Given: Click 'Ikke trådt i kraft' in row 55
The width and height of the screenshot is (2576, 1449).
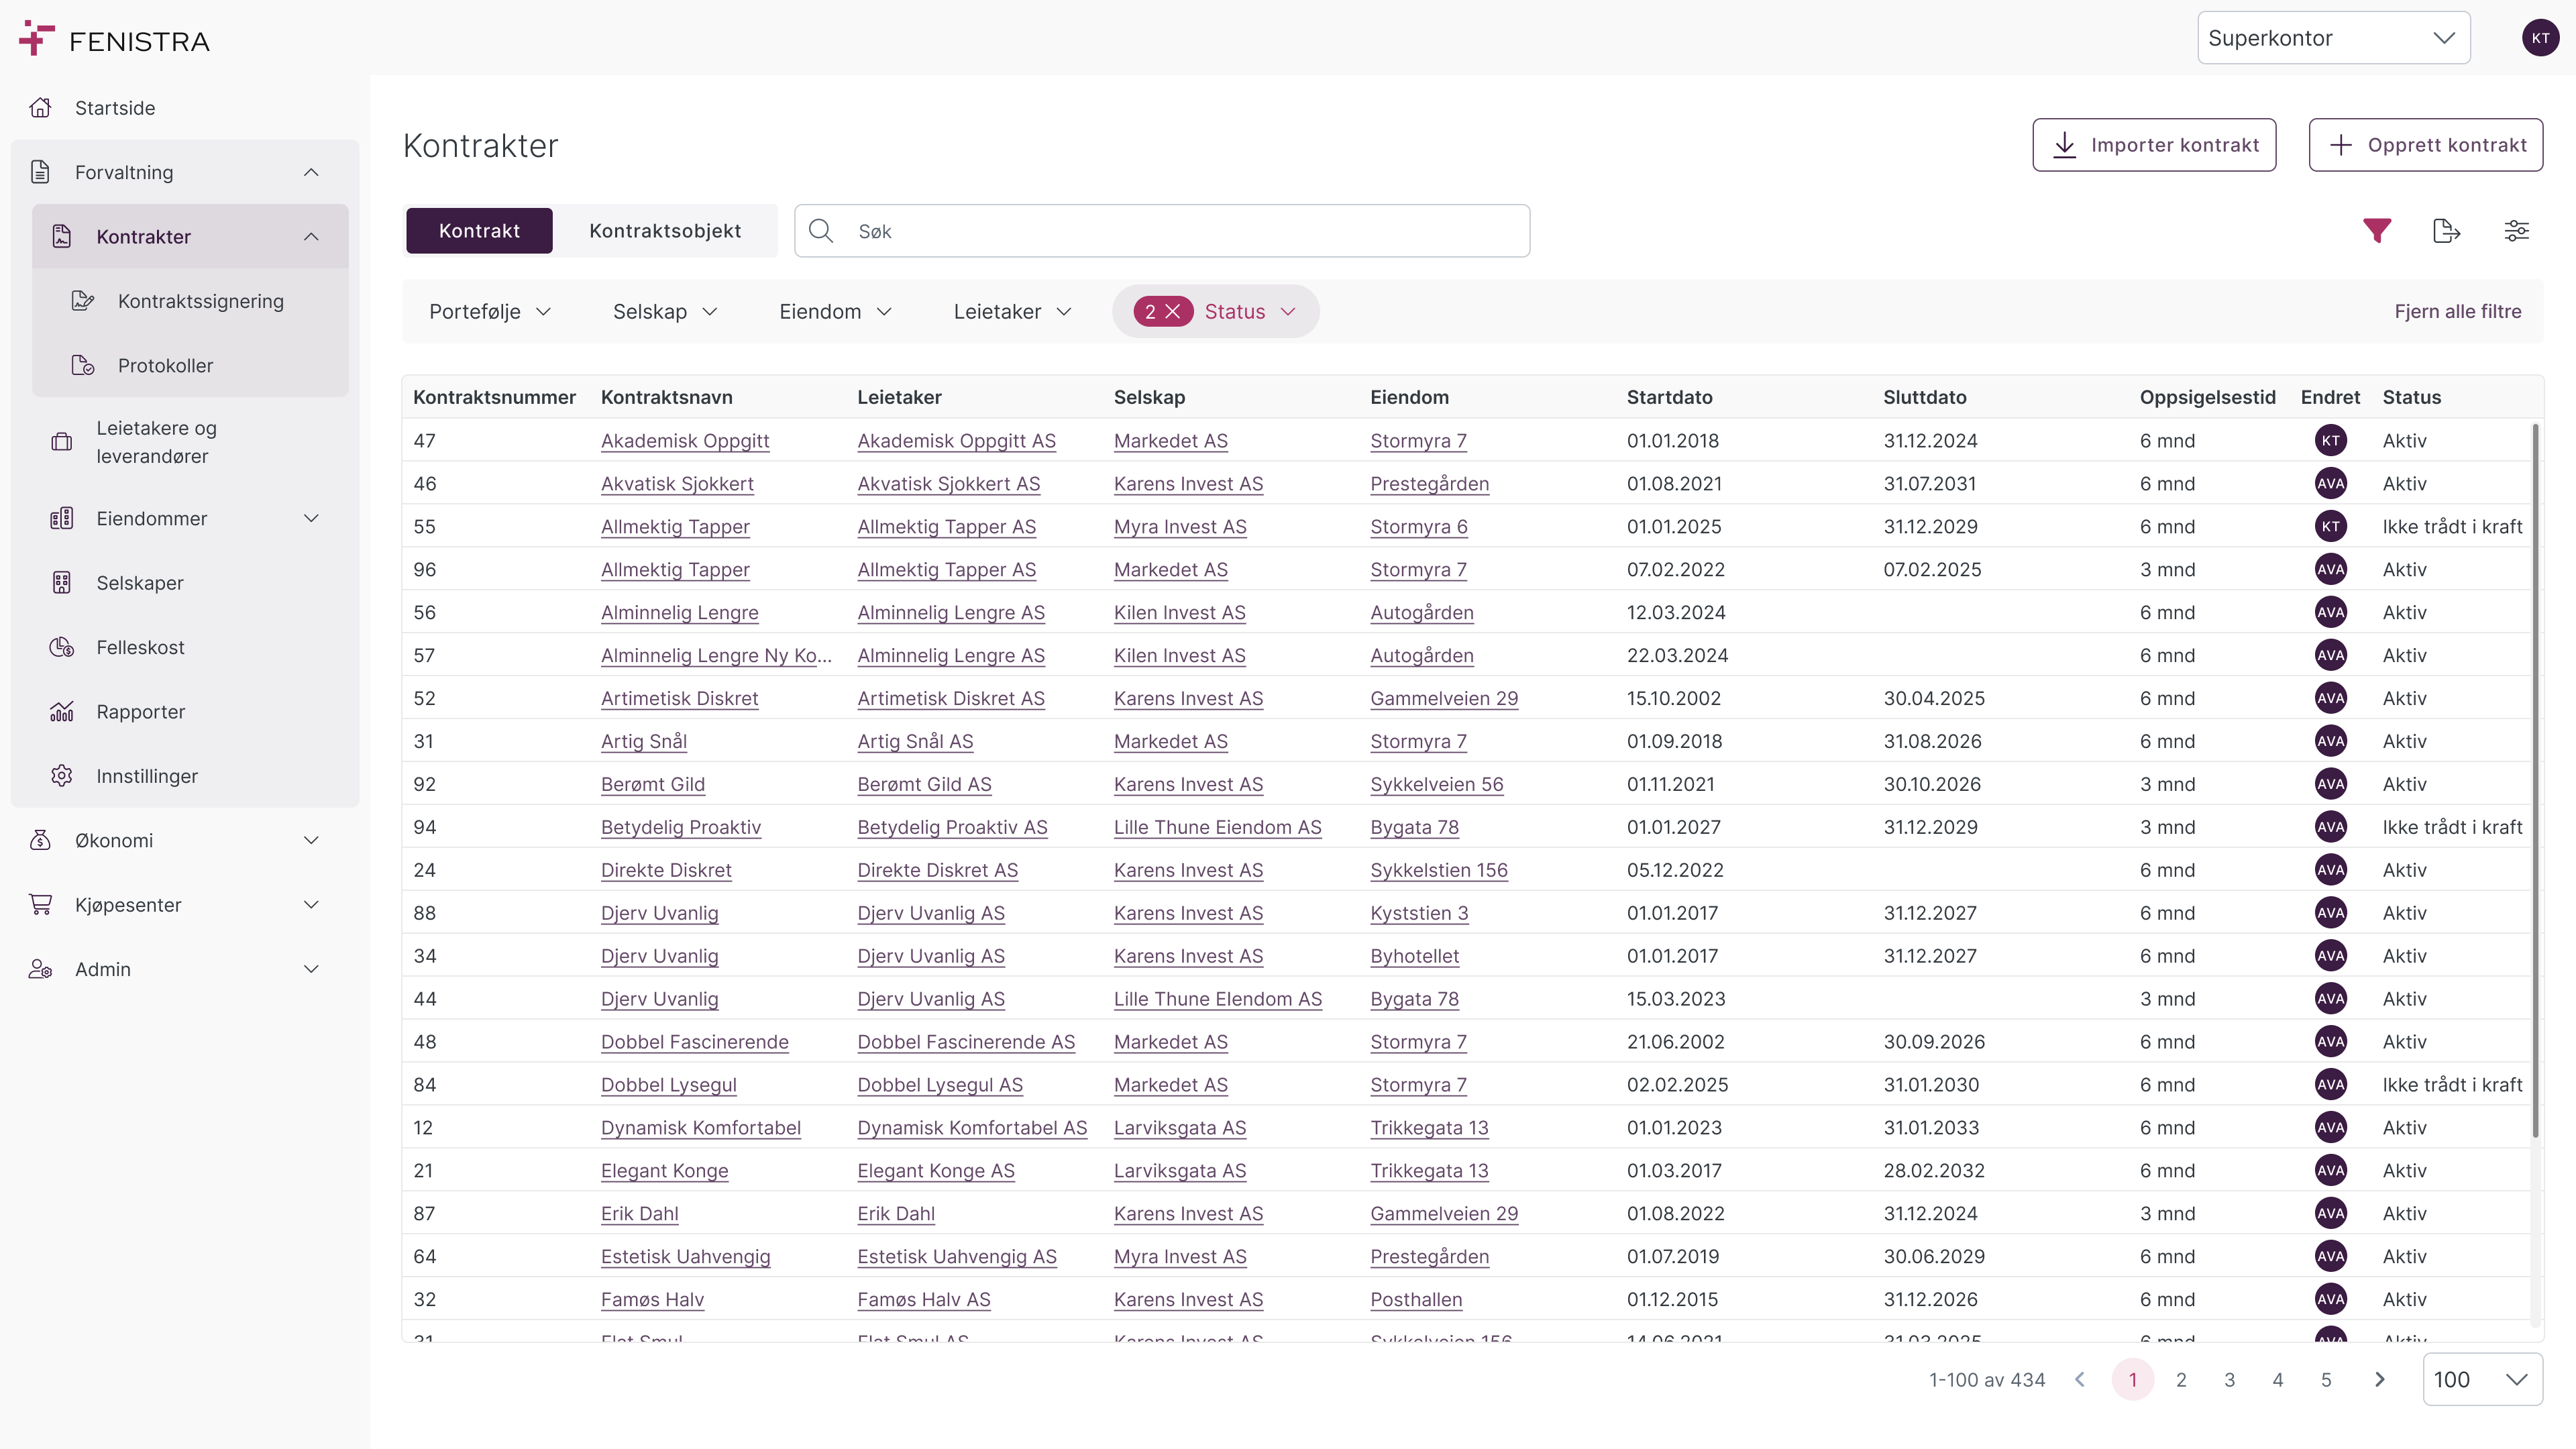Looking at the screenshot, I should pos(2452,527).
